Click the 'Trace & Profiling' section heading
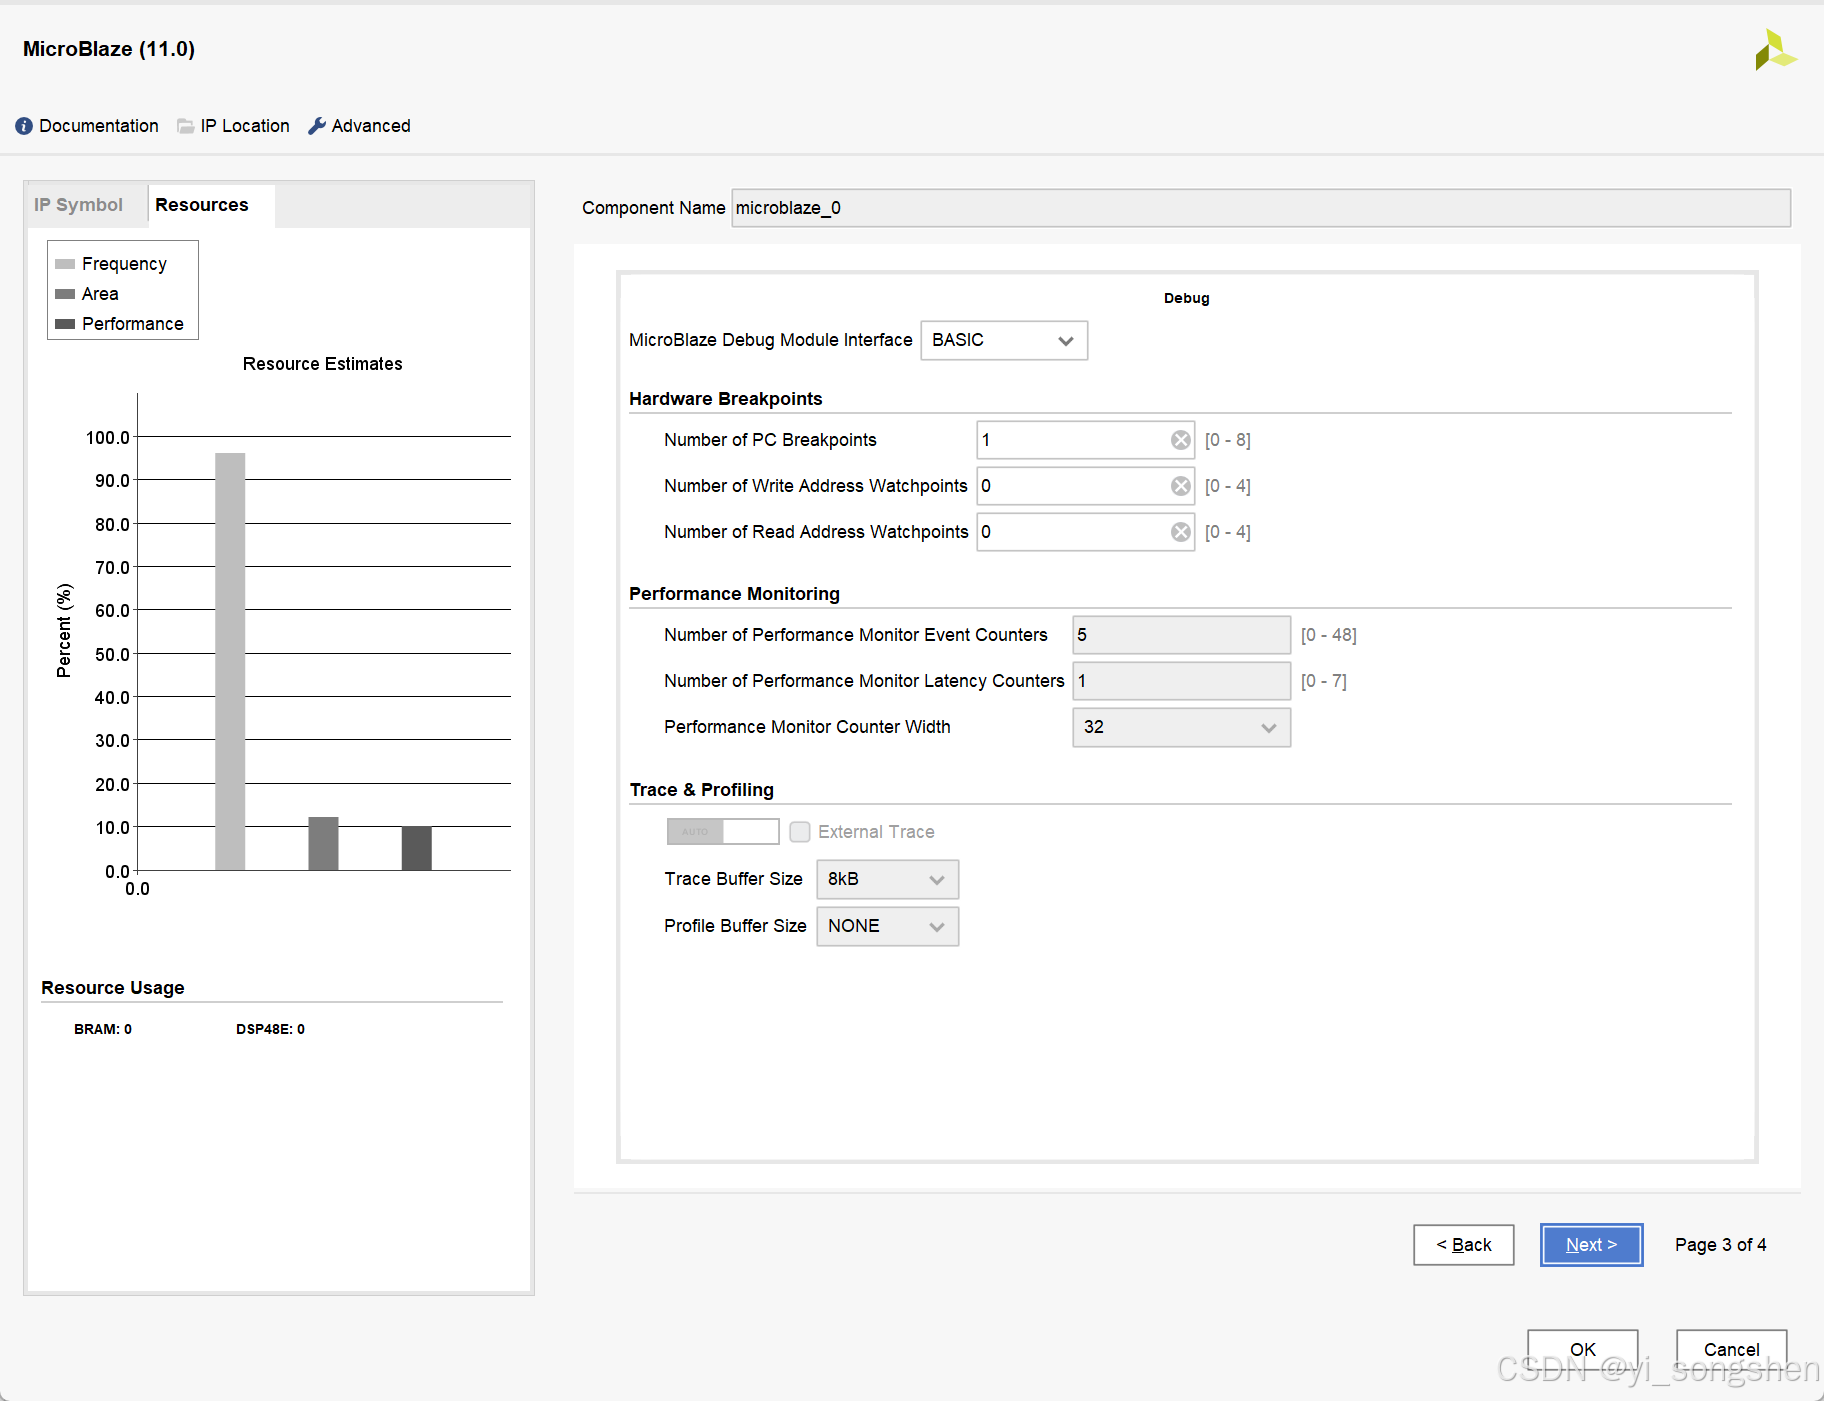This screenshot has height=1401, width=1824. [x=702, y=790]
